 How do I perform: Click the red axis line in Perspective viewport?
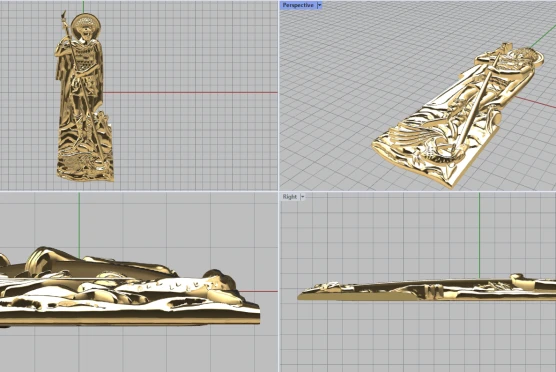point(535,101)
